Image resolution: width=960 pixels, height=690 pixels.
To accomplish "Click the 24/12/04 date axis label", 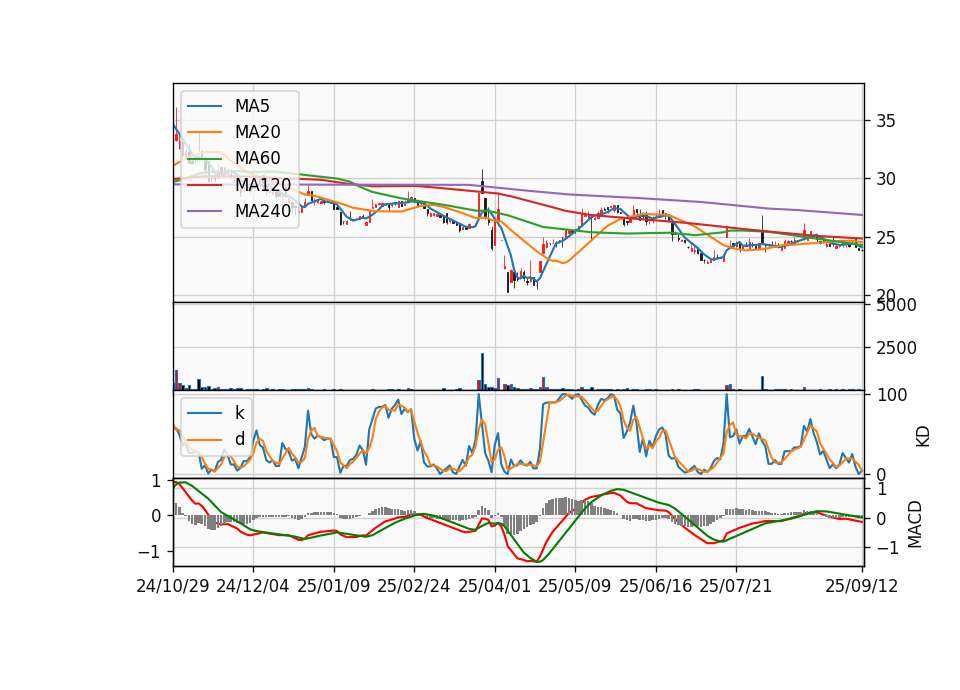I will 253,586.
